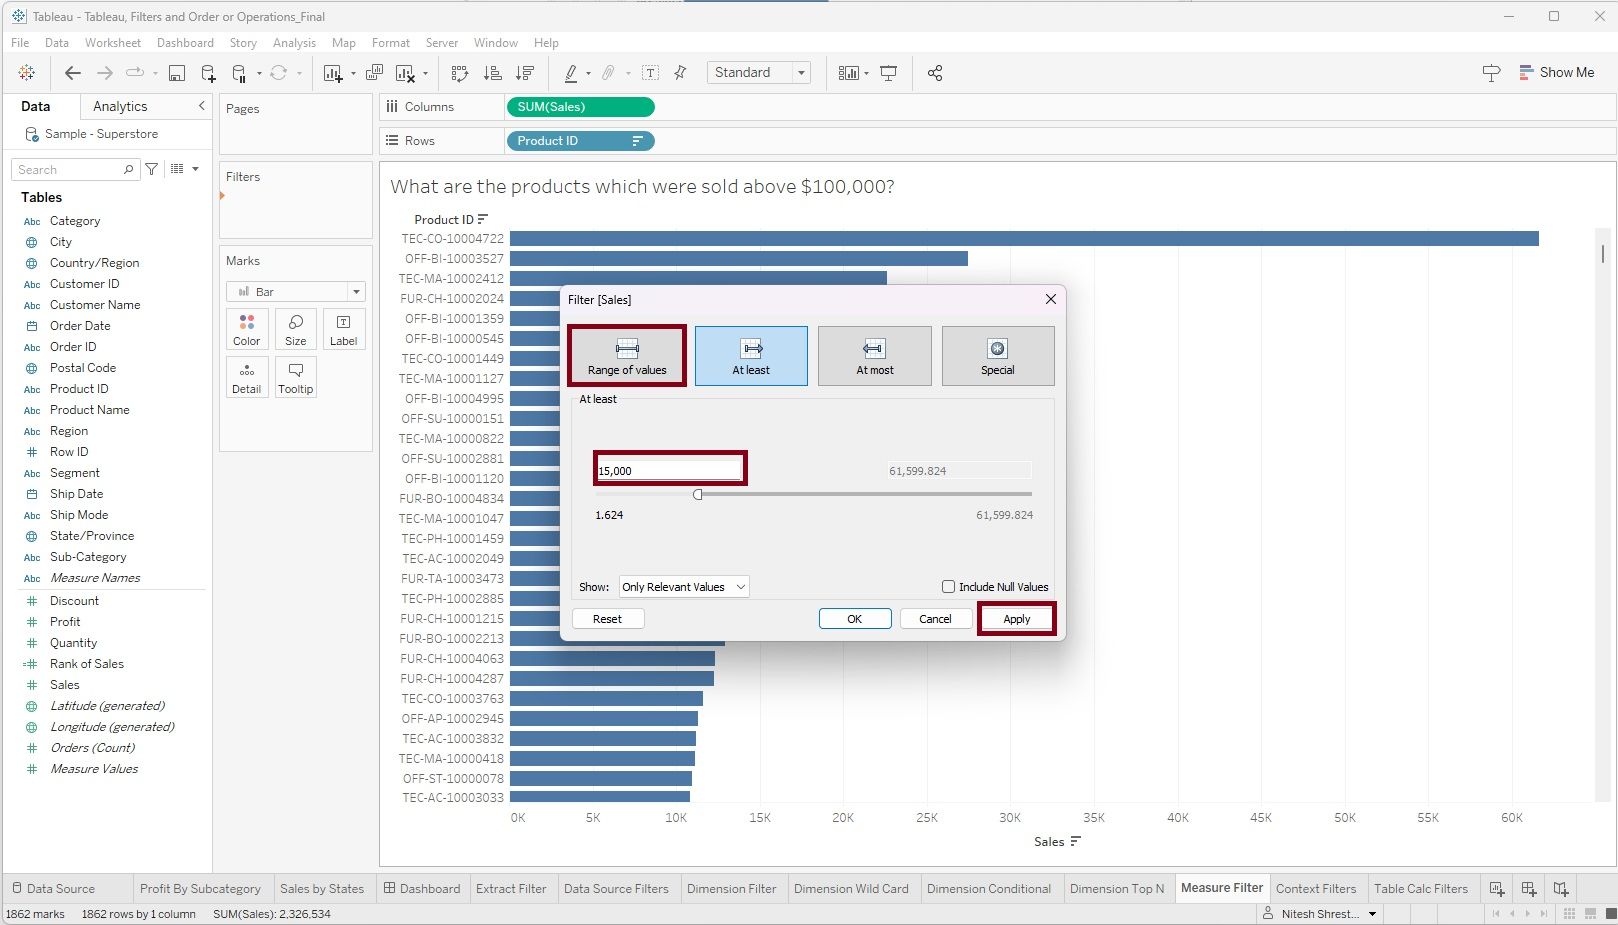Click the Reset button in filter dialog
The image size is (1618, 925).
[607, 619]
